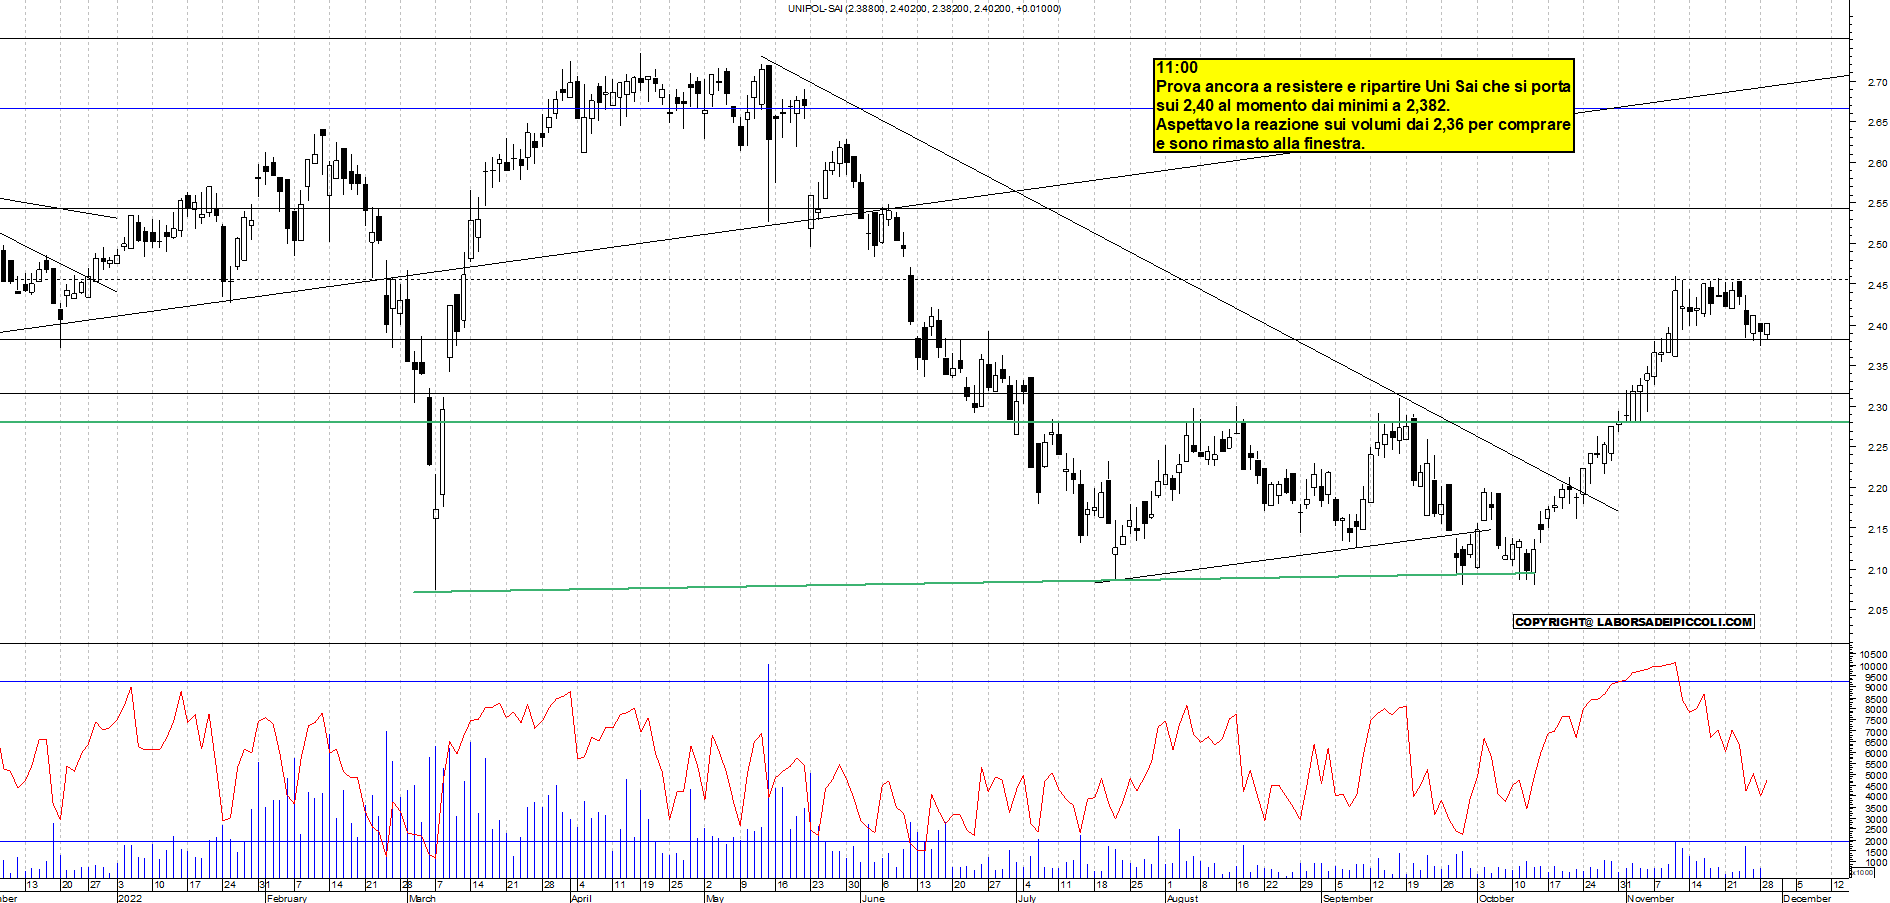Click the 7500 volume axis label

1875,721
